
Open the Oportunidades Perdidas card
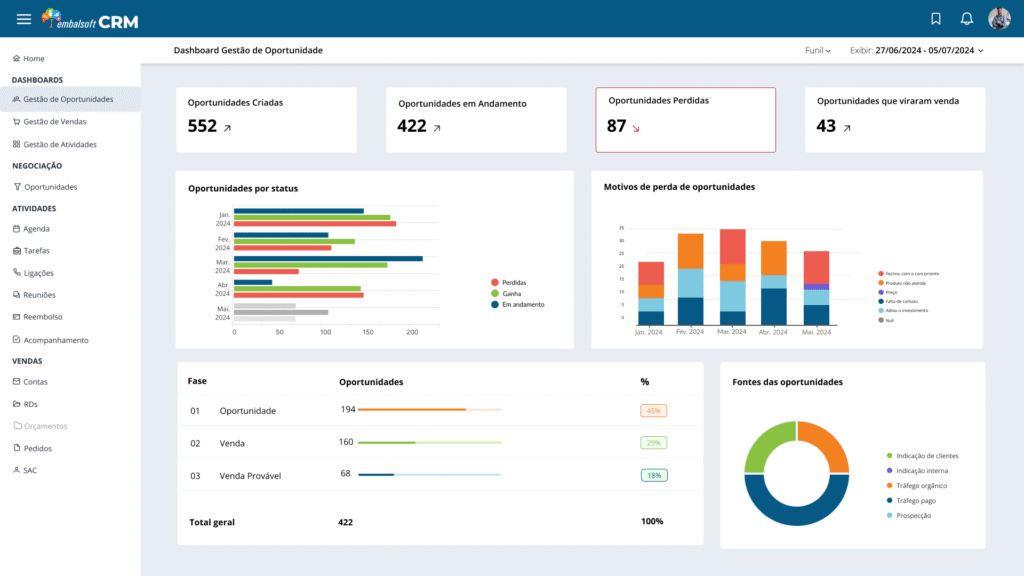pyautogui.click(x=685, y=119)
